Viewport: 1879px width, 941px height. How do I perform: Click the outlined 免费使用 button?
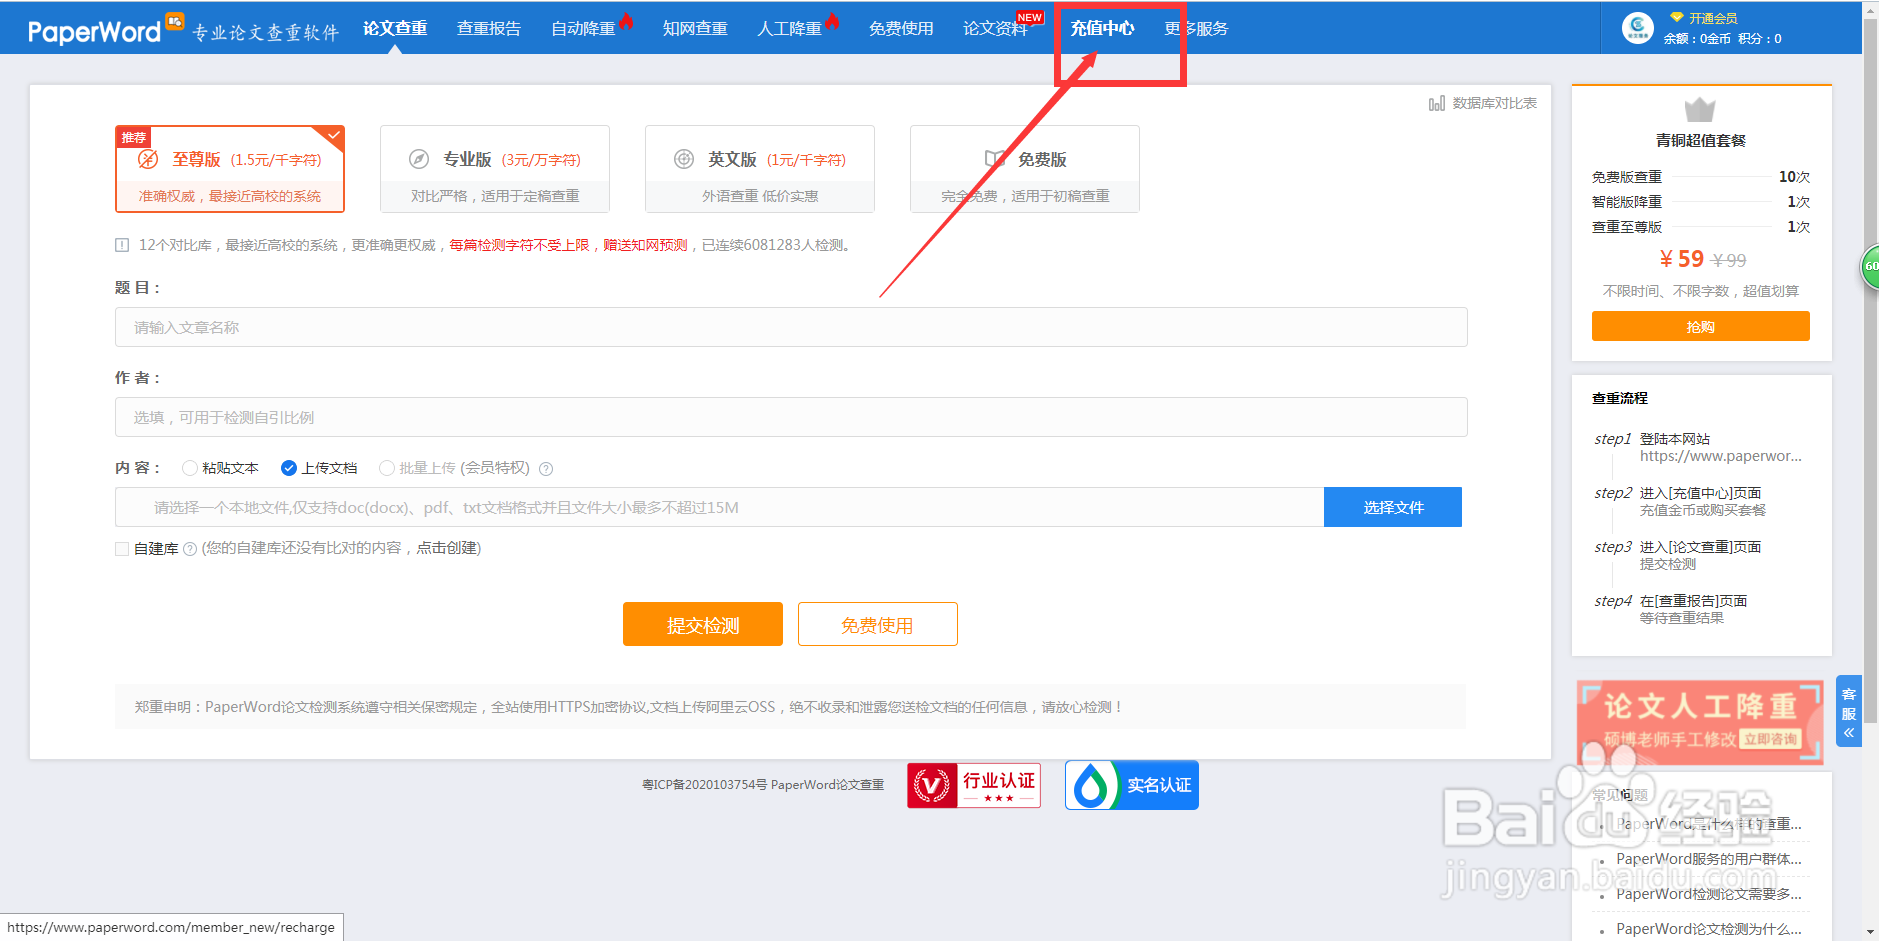tap(878, 624)
